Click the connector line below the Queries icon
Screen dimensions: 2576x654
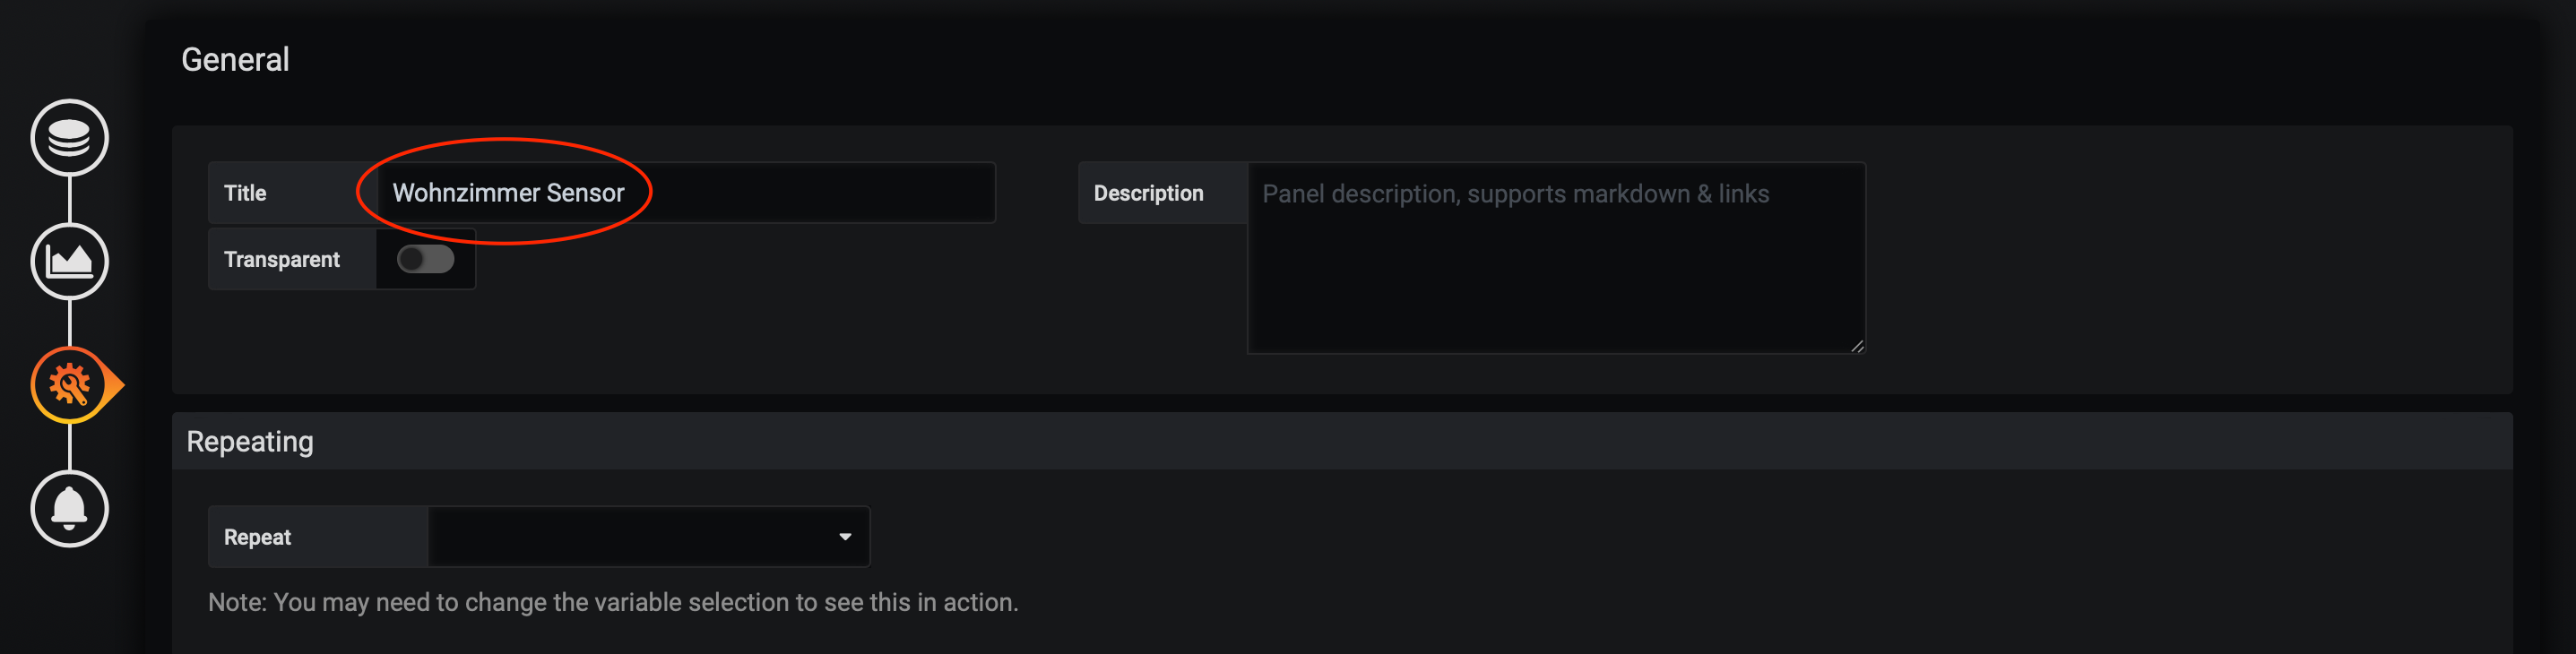(x=69, y=200)
